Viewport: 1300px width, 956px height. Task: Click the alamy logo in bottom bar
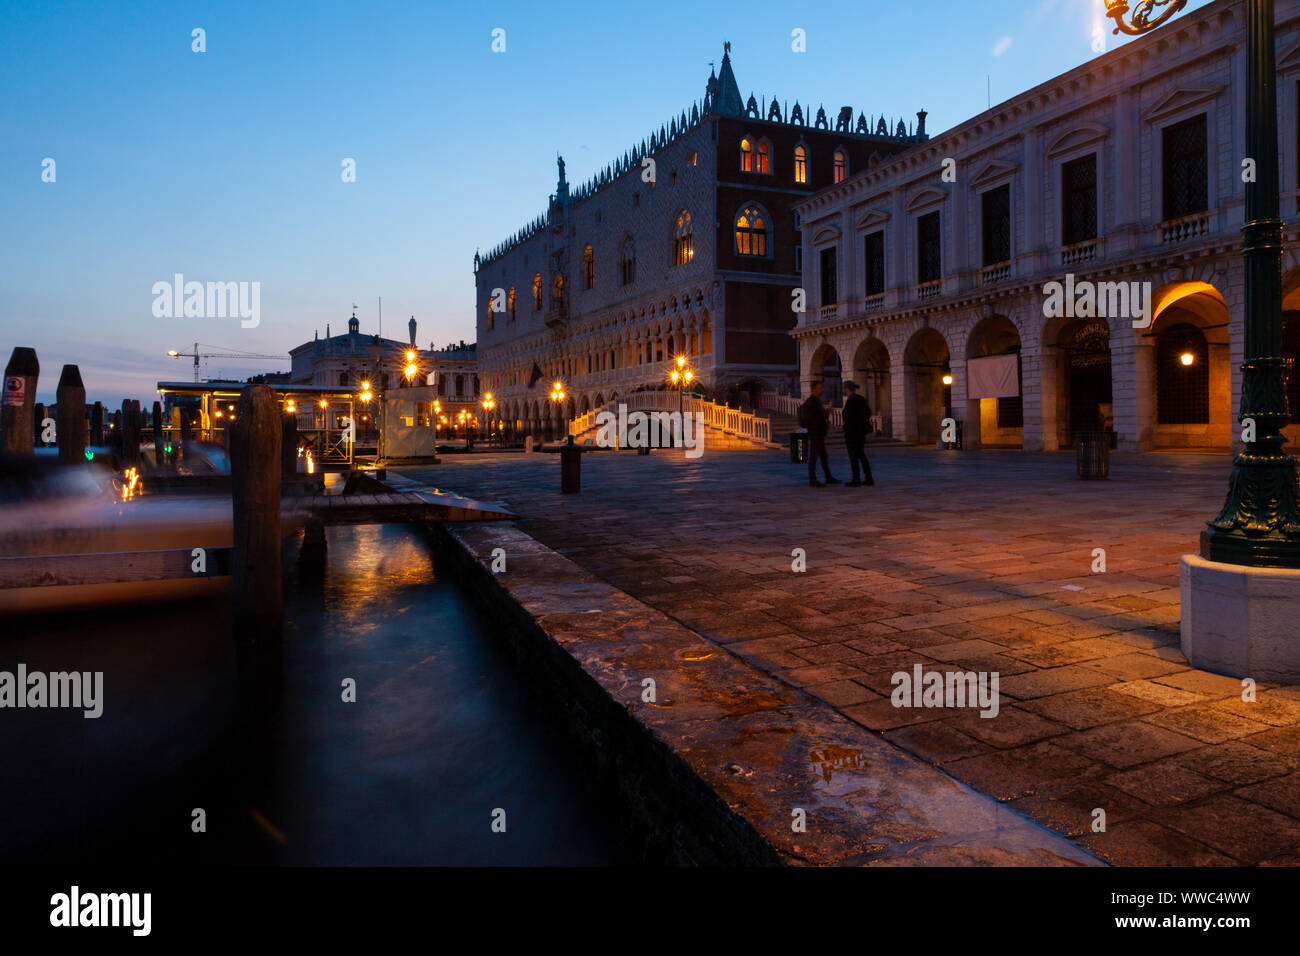(x=101, y=911)
